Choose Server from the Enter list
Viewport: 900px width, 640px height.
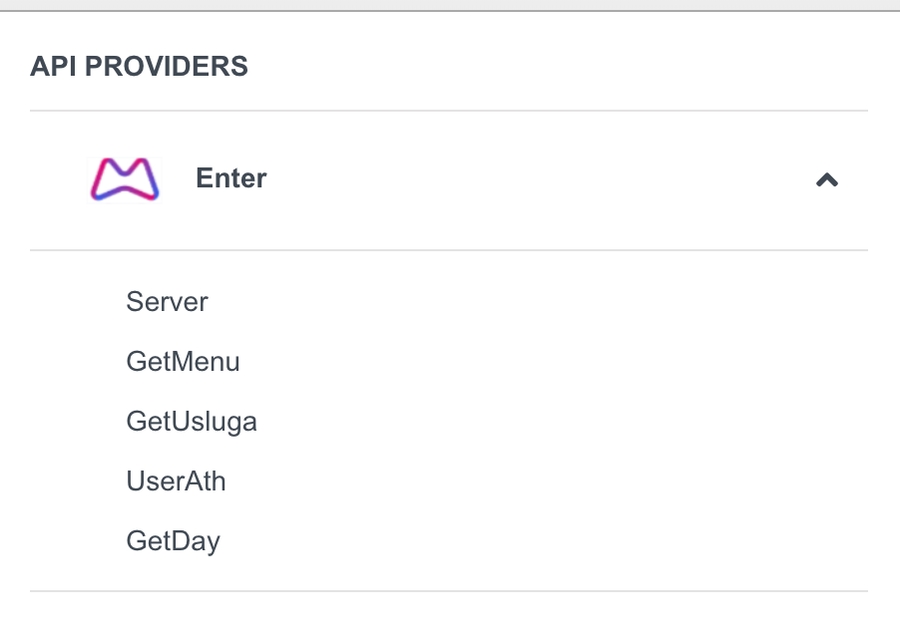tap(167, 302)
